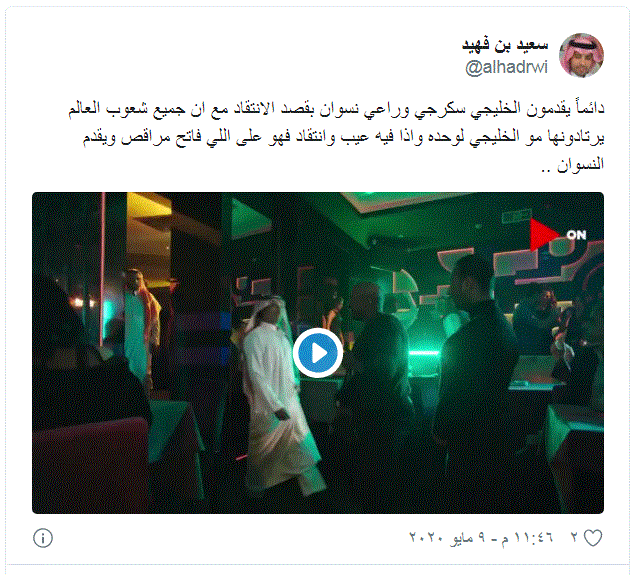
Task: Open the display name سعيد بن فهيد
Action: (505, 45)
